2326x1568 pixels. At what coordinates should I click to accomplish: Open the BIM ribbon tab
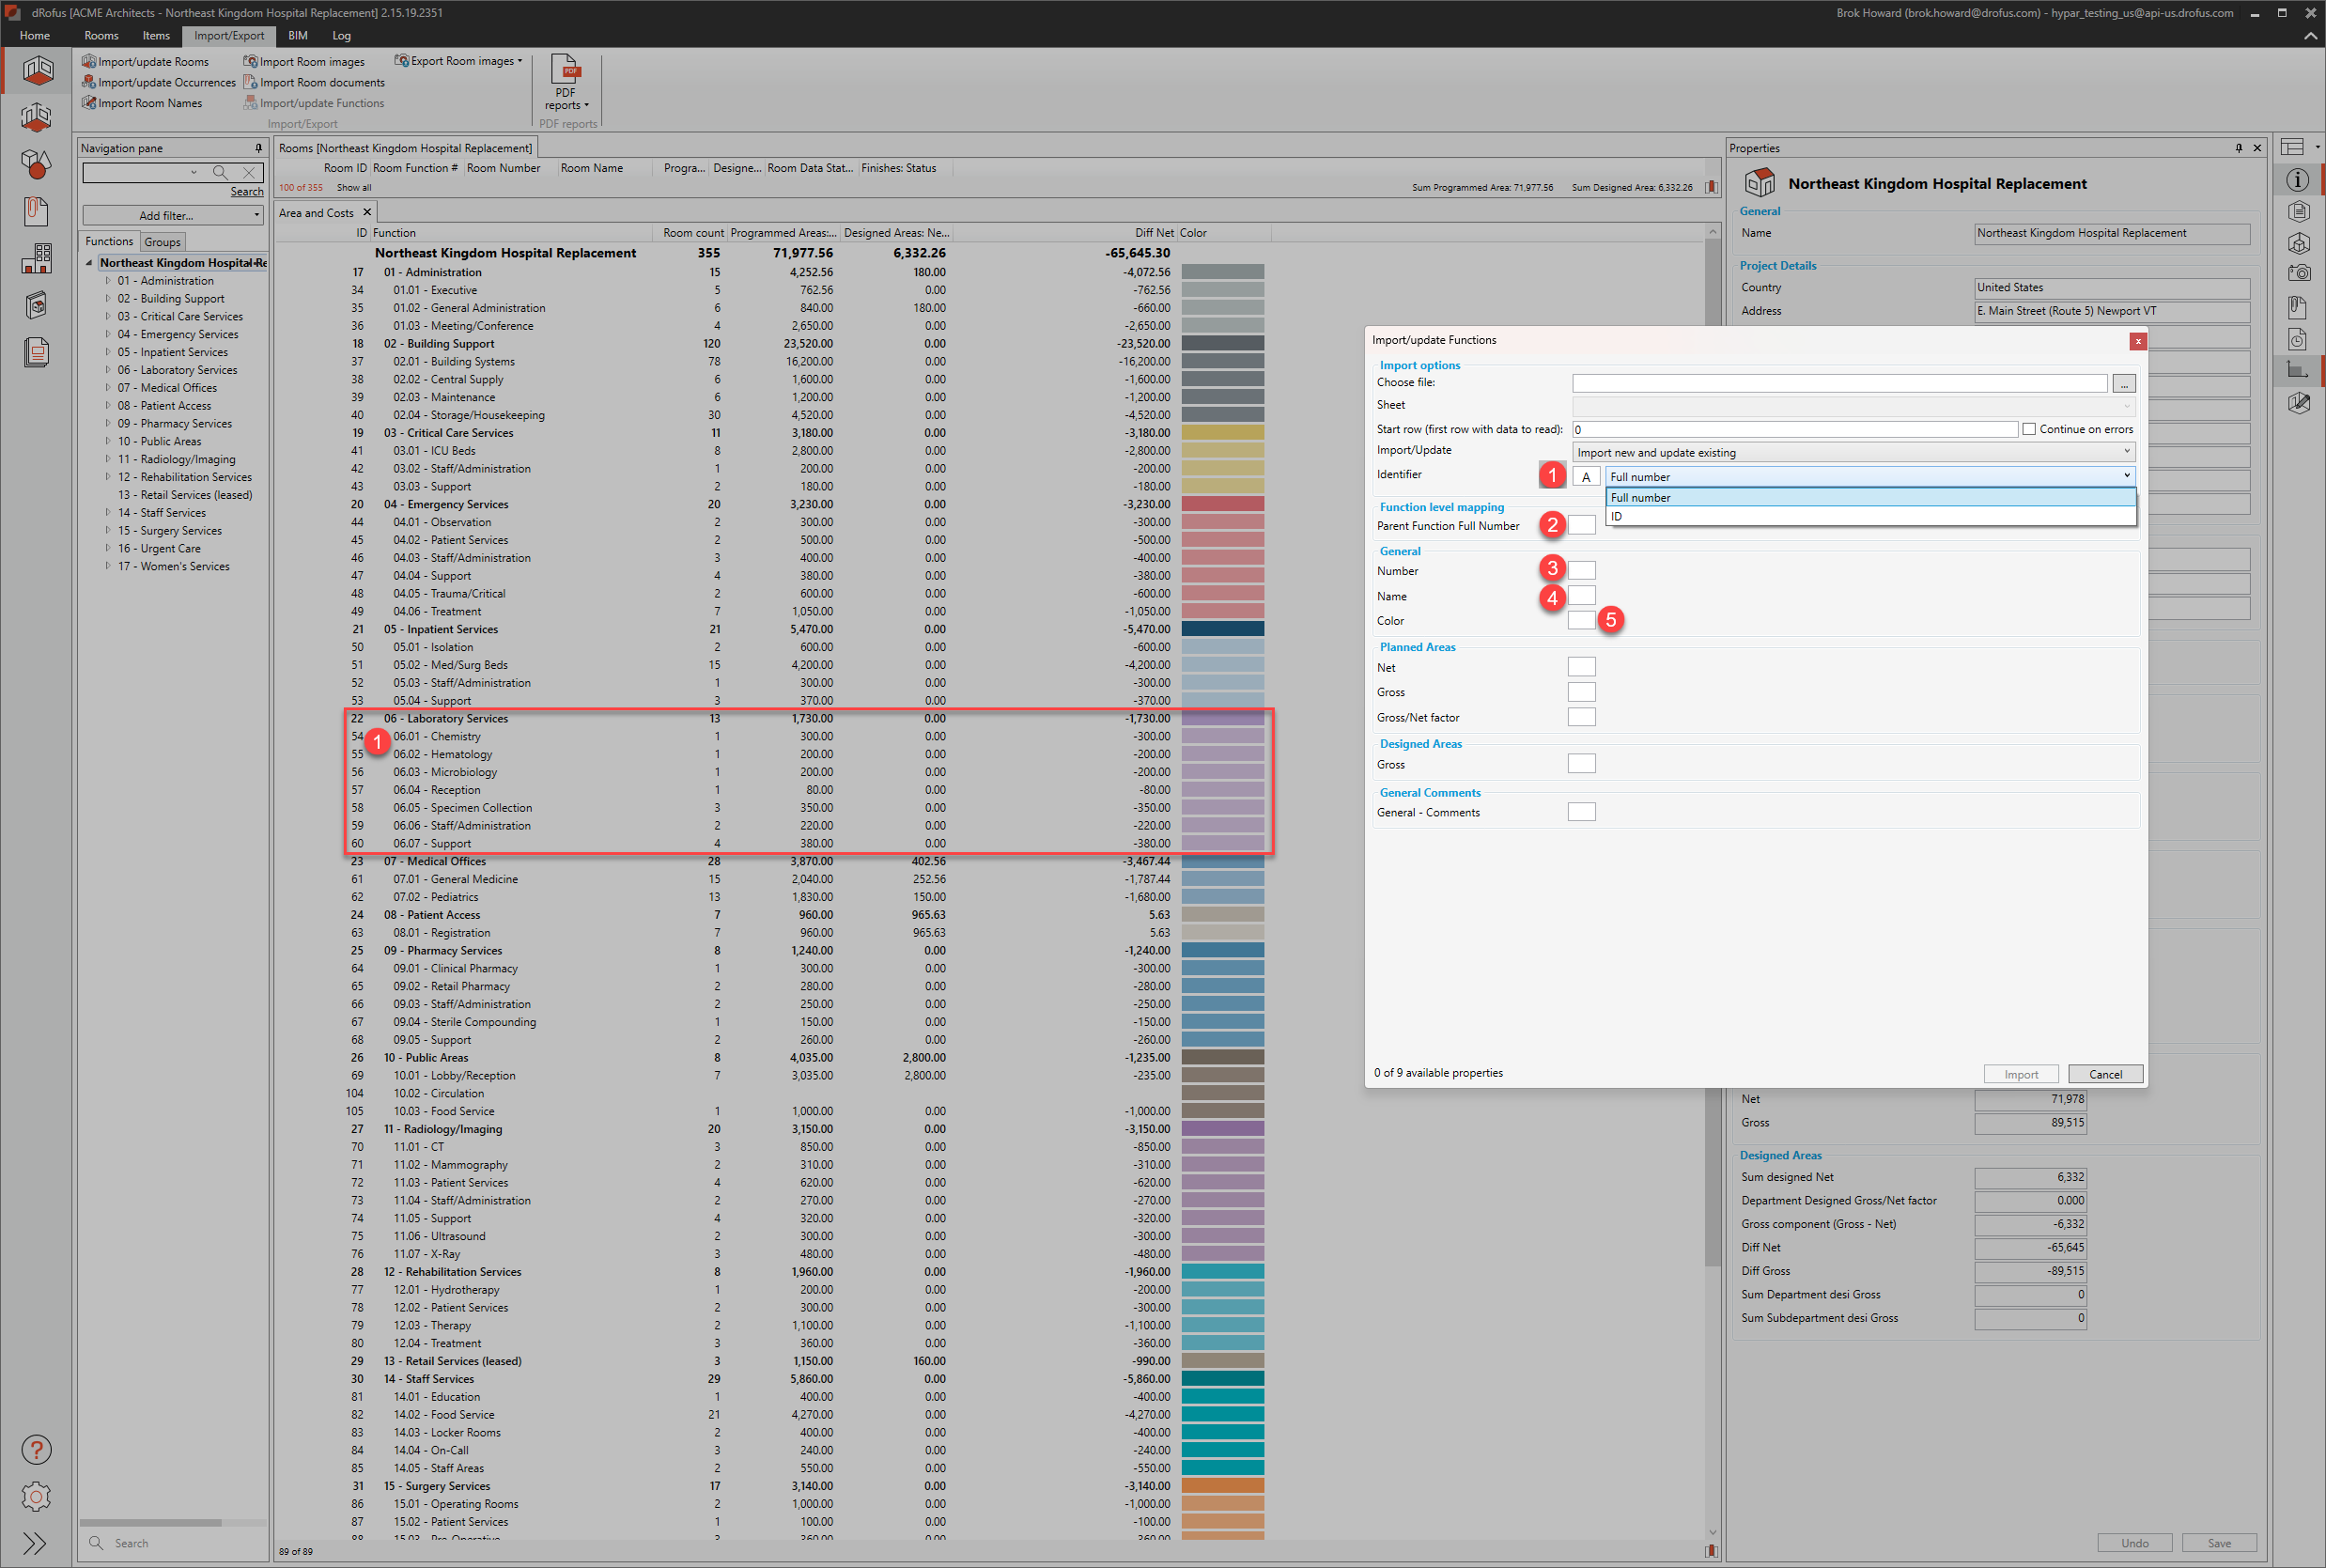coord(298,36)
